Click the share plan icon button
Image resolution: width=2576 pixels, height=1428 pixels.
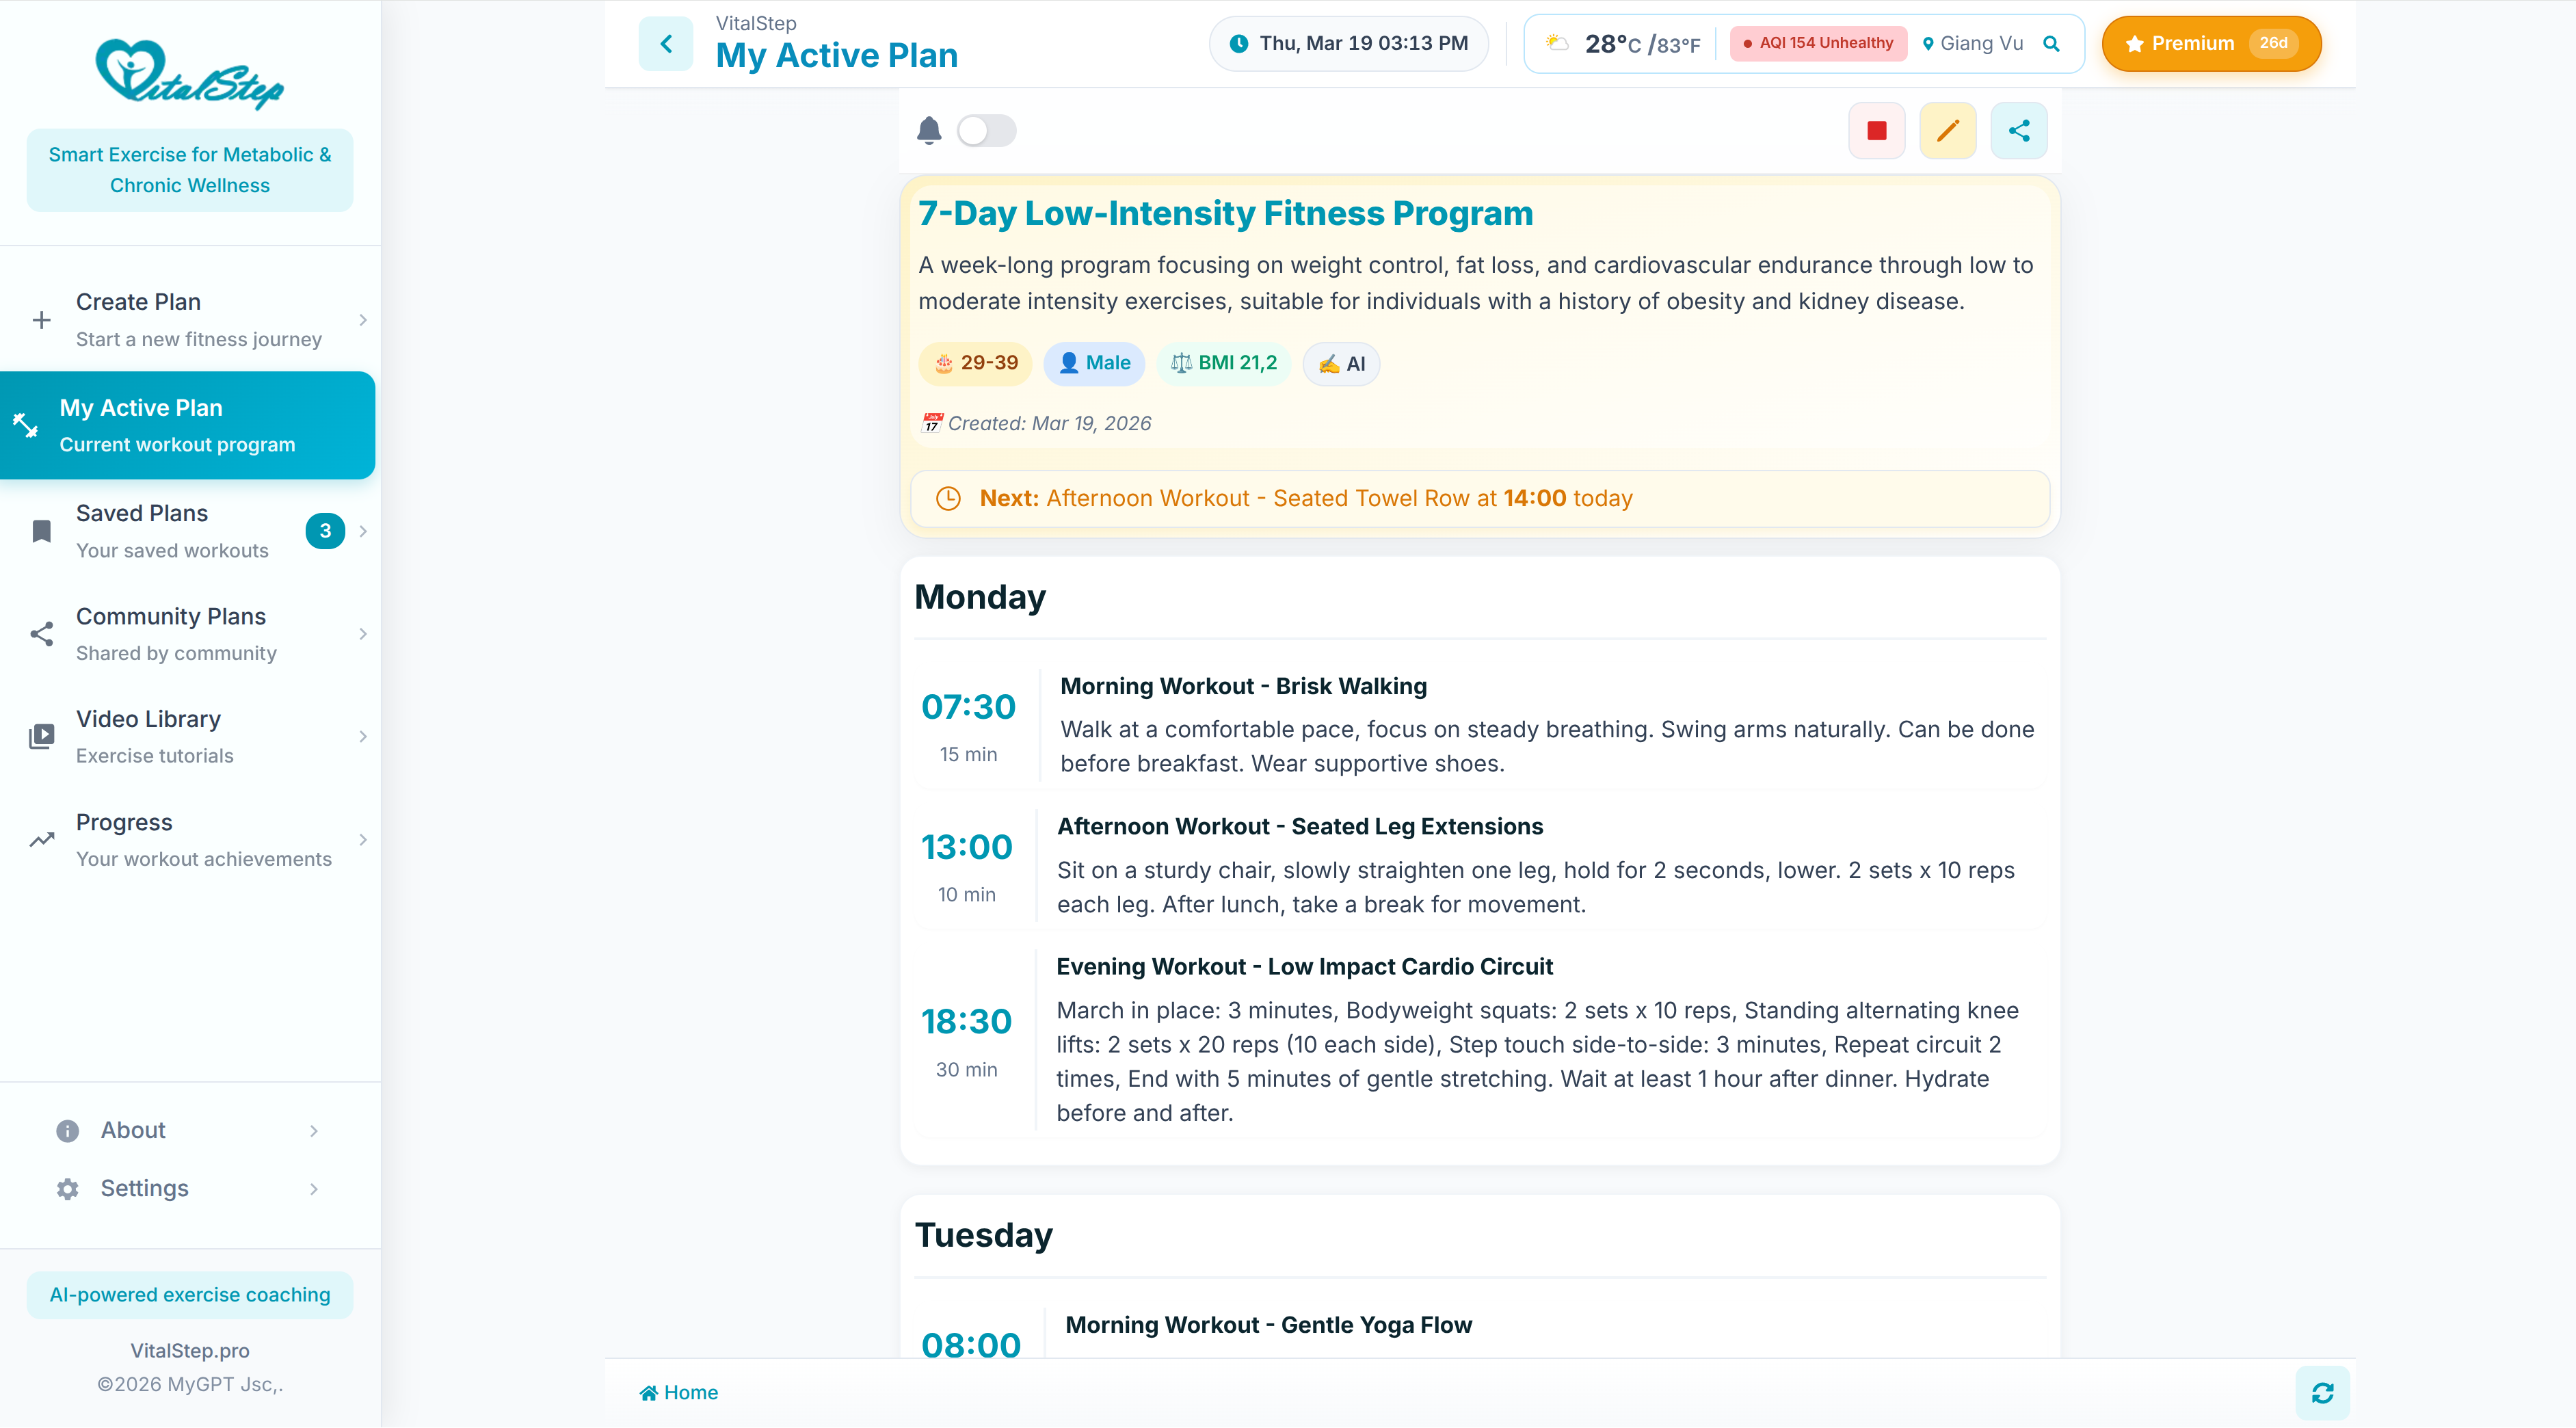pyautogui.click(x=2018, y=131)
